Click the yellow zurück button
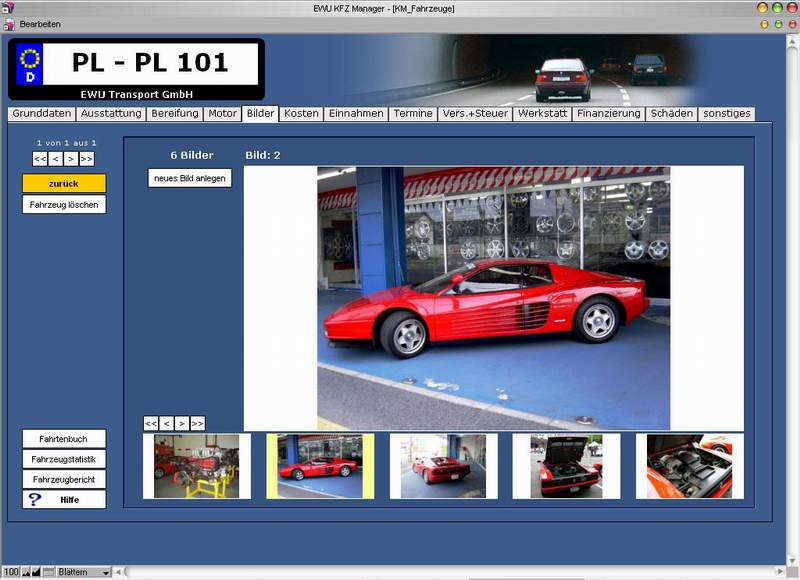This screenshot has width=800, height=580. (64, 183)
